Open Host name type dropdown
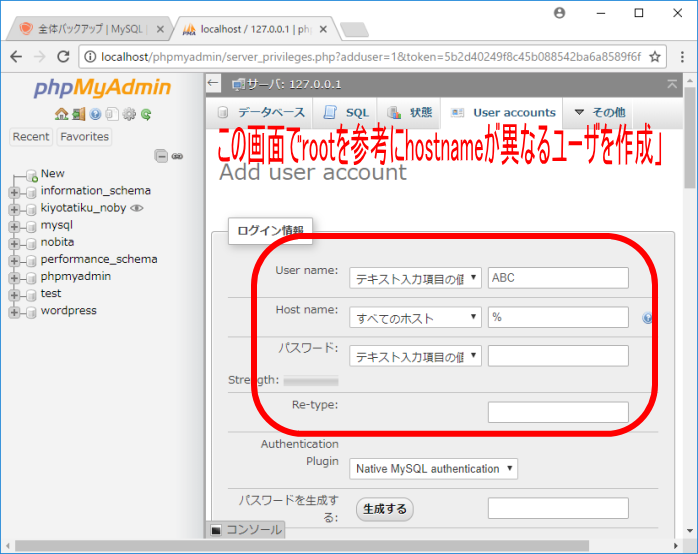 pos(415,317)
